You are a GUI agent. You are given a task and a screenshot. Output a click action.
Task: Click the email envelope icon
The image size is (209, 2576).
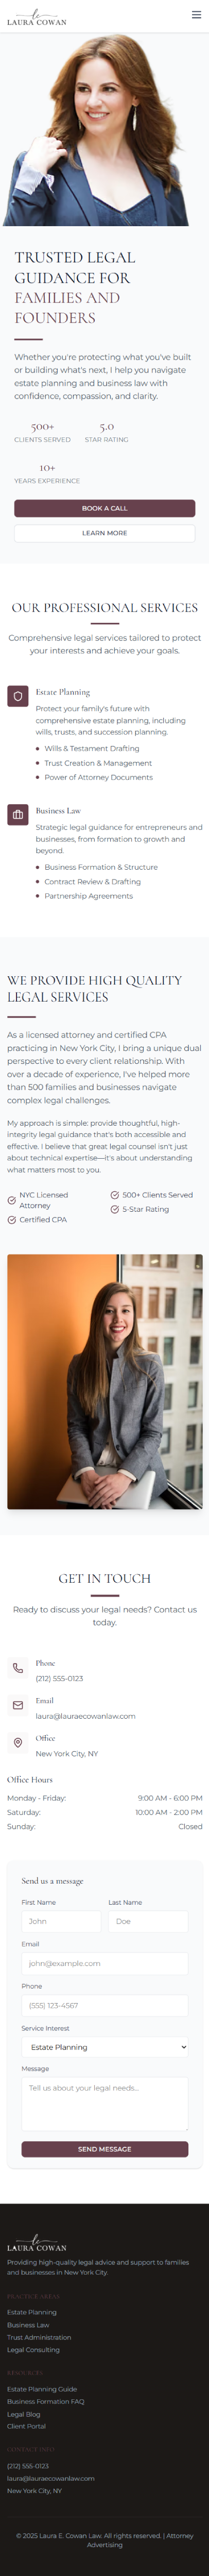click(x=18, y=1705)
